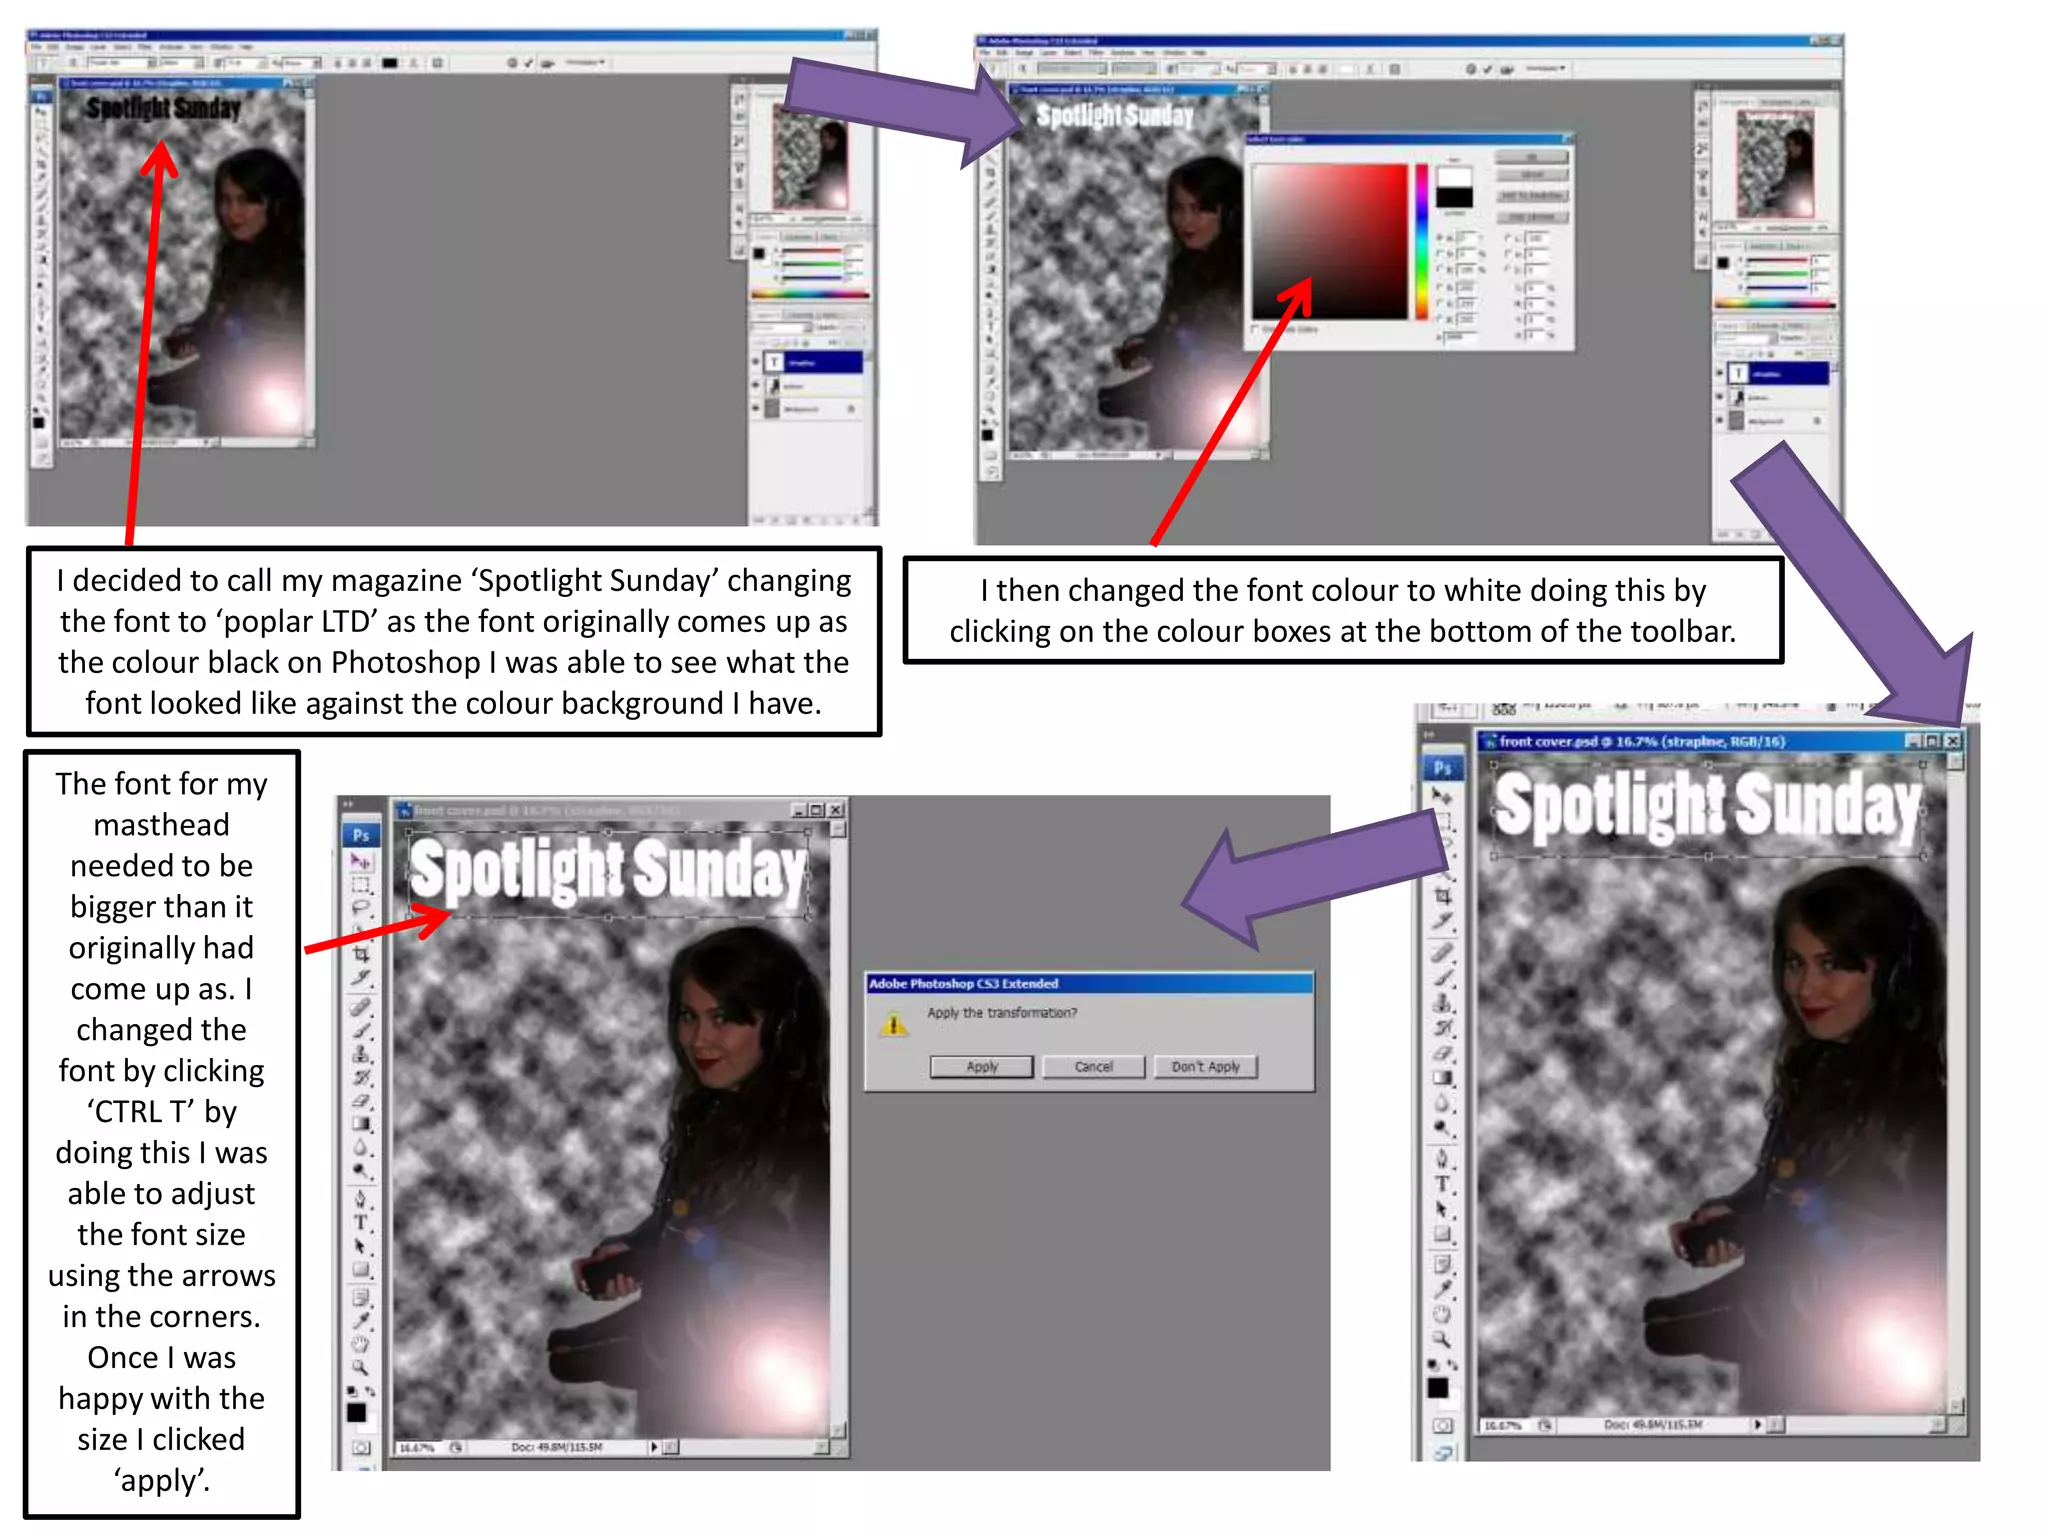Select the Zoom tool in bottom-right Photoshop toolbar

coord(1441,1338)
